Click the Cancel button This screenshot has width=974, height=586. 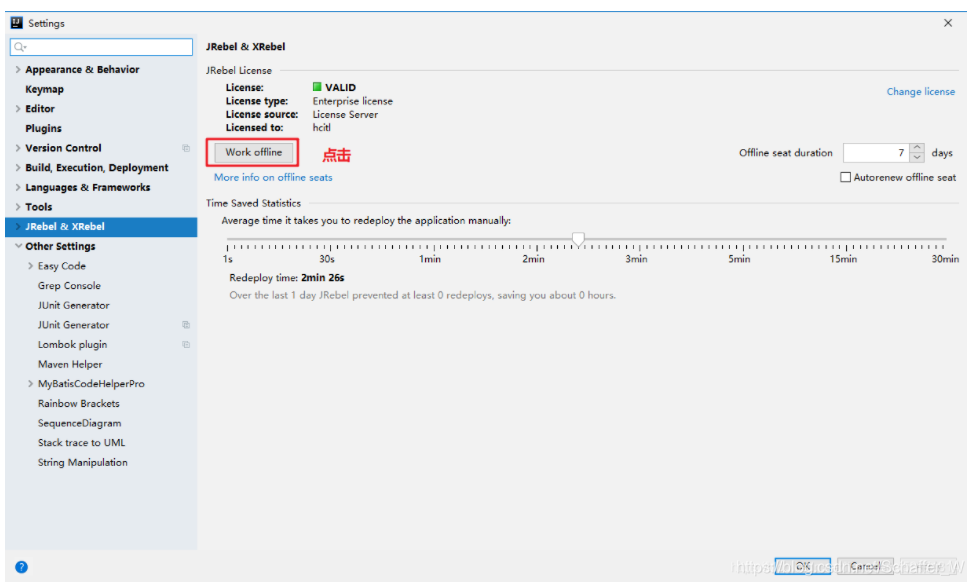(x=865, y=566)
